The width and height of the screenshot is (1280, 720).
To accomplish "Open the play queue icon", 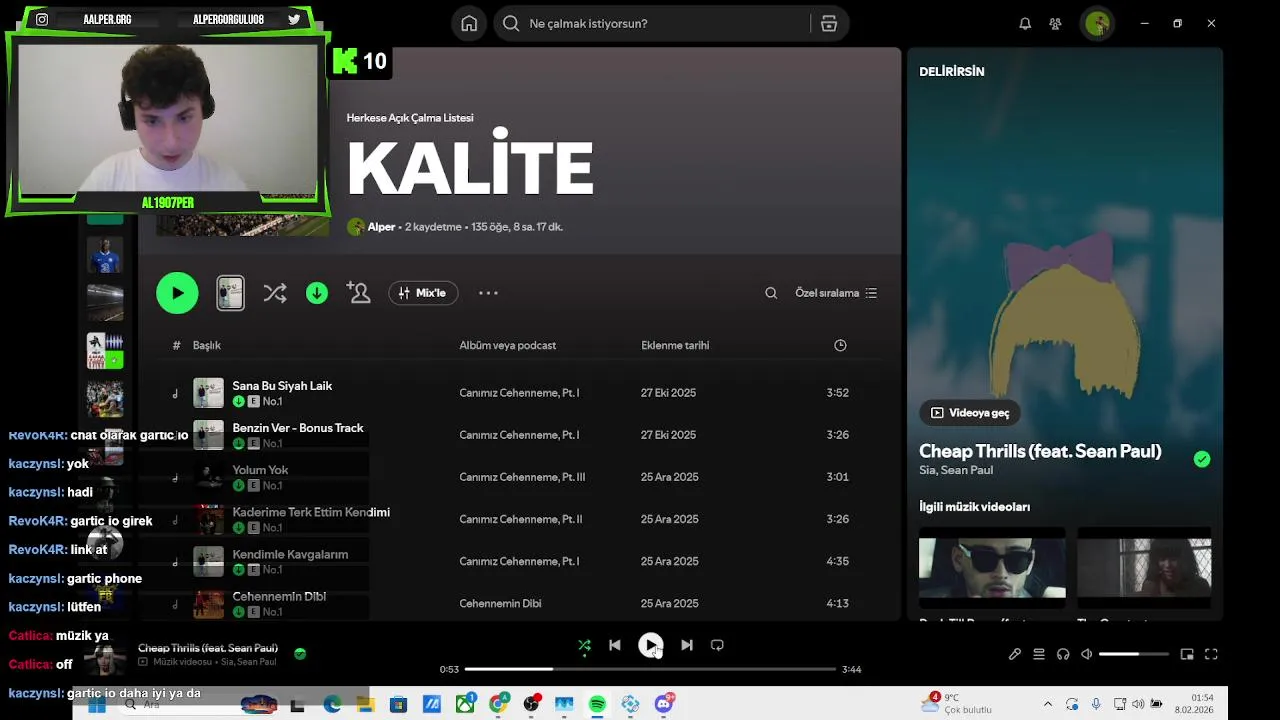I will pyautogui.click(x=1039, y=654).
